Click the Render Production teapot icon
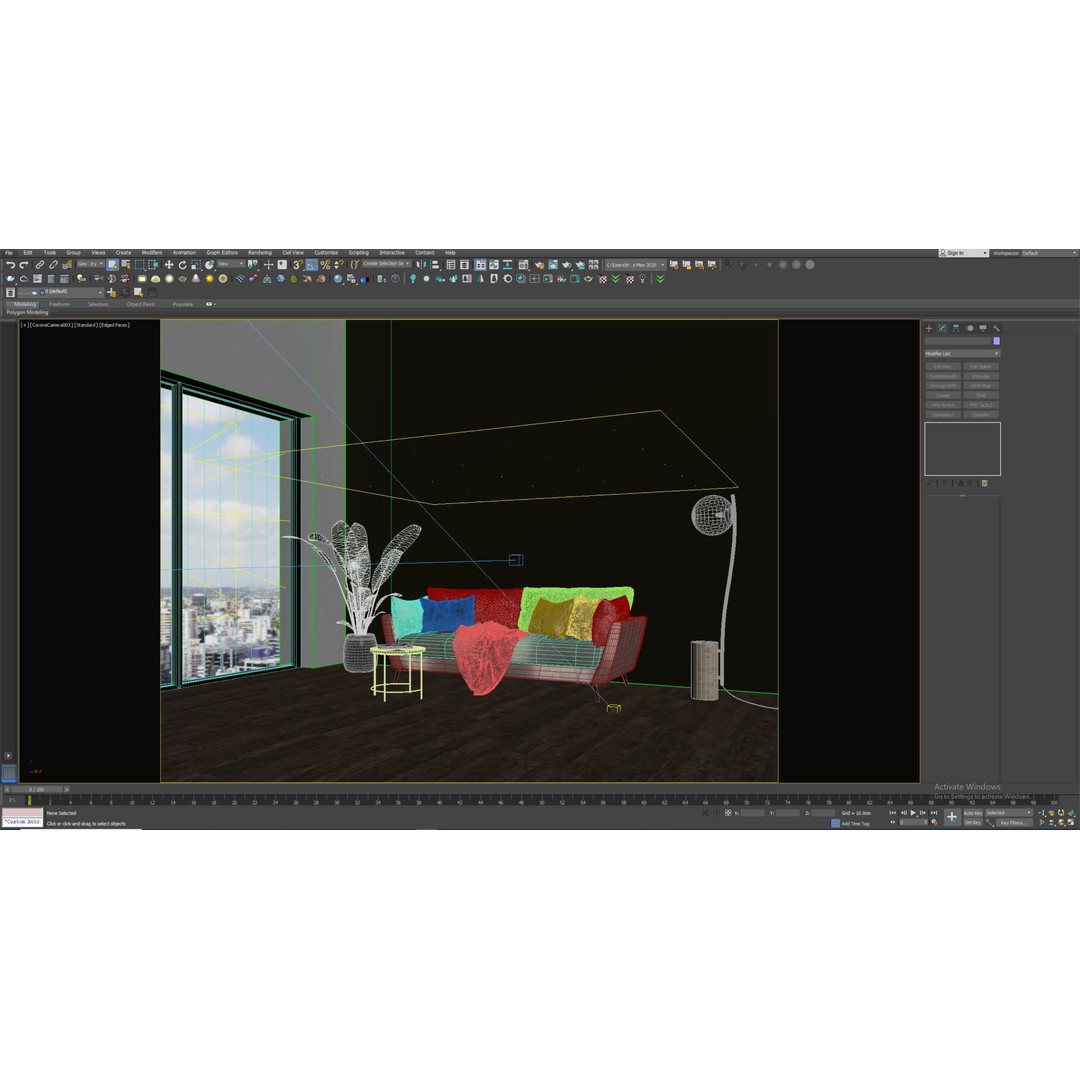Screen dimensions: 1080x1080 click(x=567, y=264)
